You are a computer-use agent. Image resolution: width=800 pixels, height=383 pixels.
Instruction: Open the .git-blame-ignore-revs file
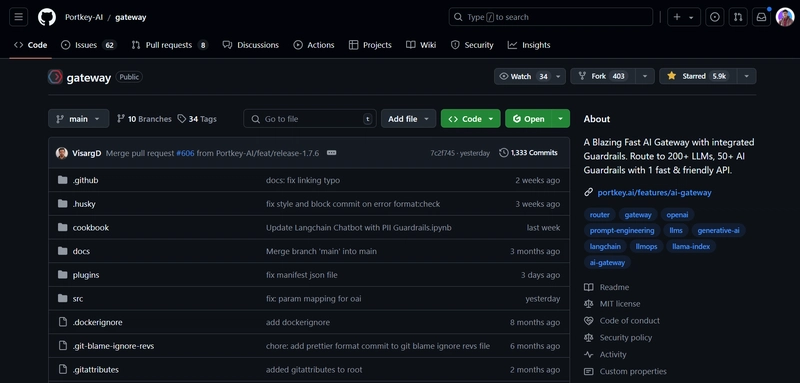(x=113, y=346)
